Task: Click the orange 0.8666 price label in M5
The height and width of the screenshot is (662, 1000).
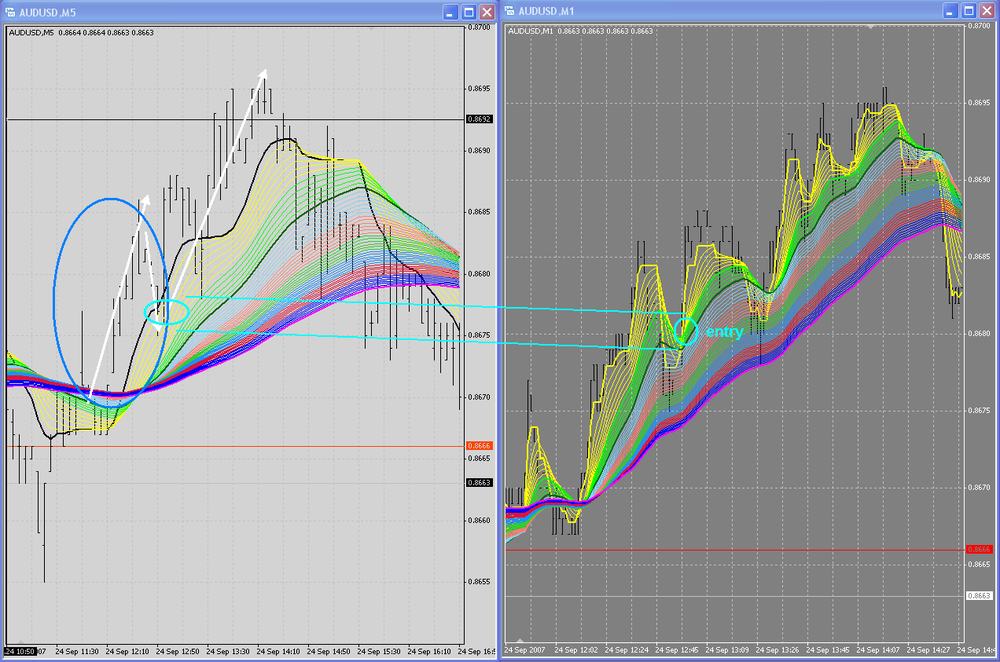Action: click(x=480, y=446)
